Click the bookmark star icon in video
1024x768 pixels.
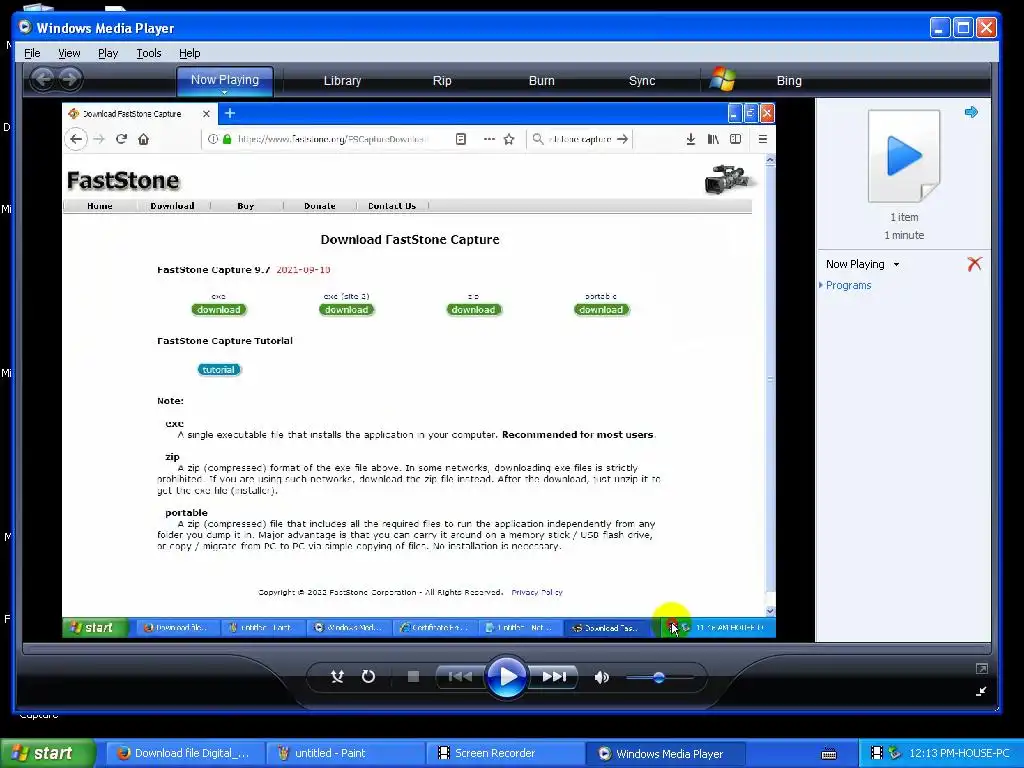[x=509, y=139]
